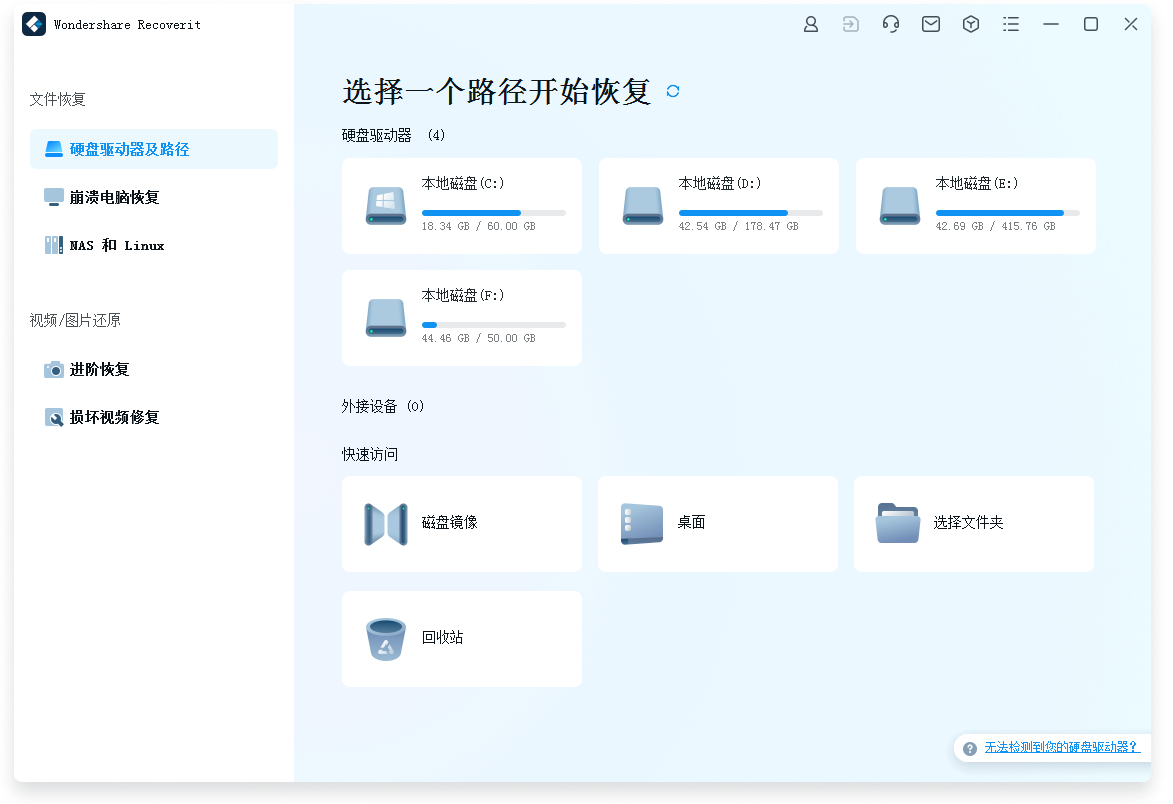The height and width of the screenshot is (804, 1173).
Task: Open the 回收站 recycle bin recovery
Action: point(461,639)
